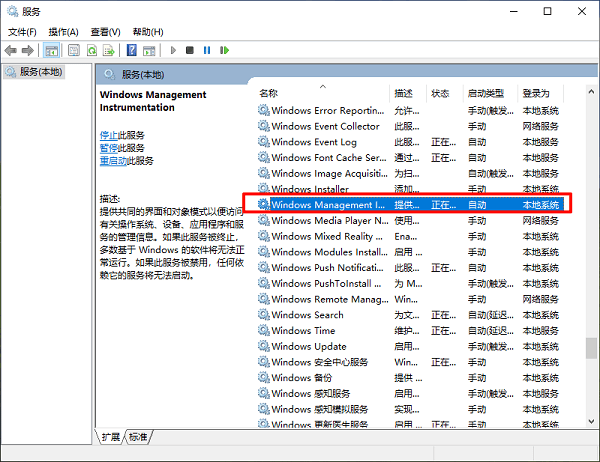Select the Windows 感知服务 service name

(311, 393)
